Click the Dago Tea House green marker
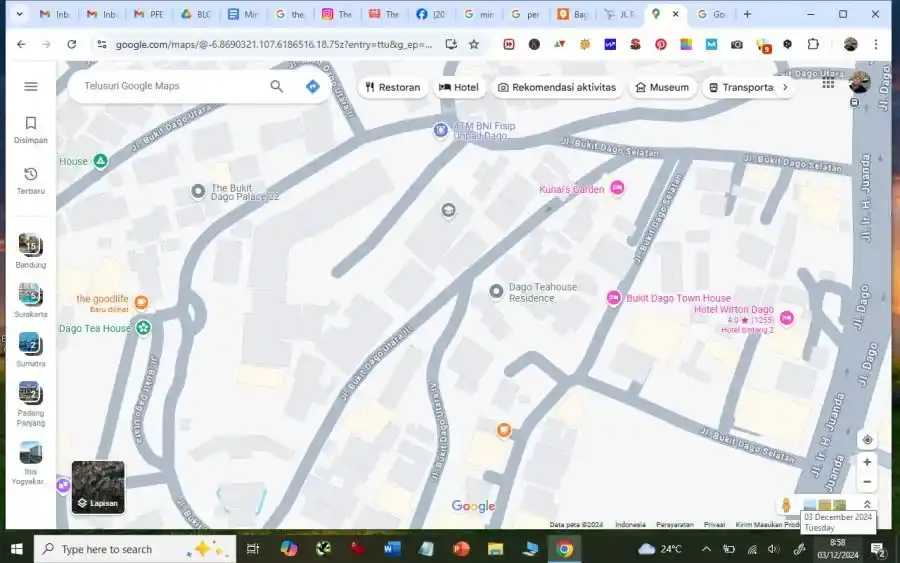 (143, 328)
